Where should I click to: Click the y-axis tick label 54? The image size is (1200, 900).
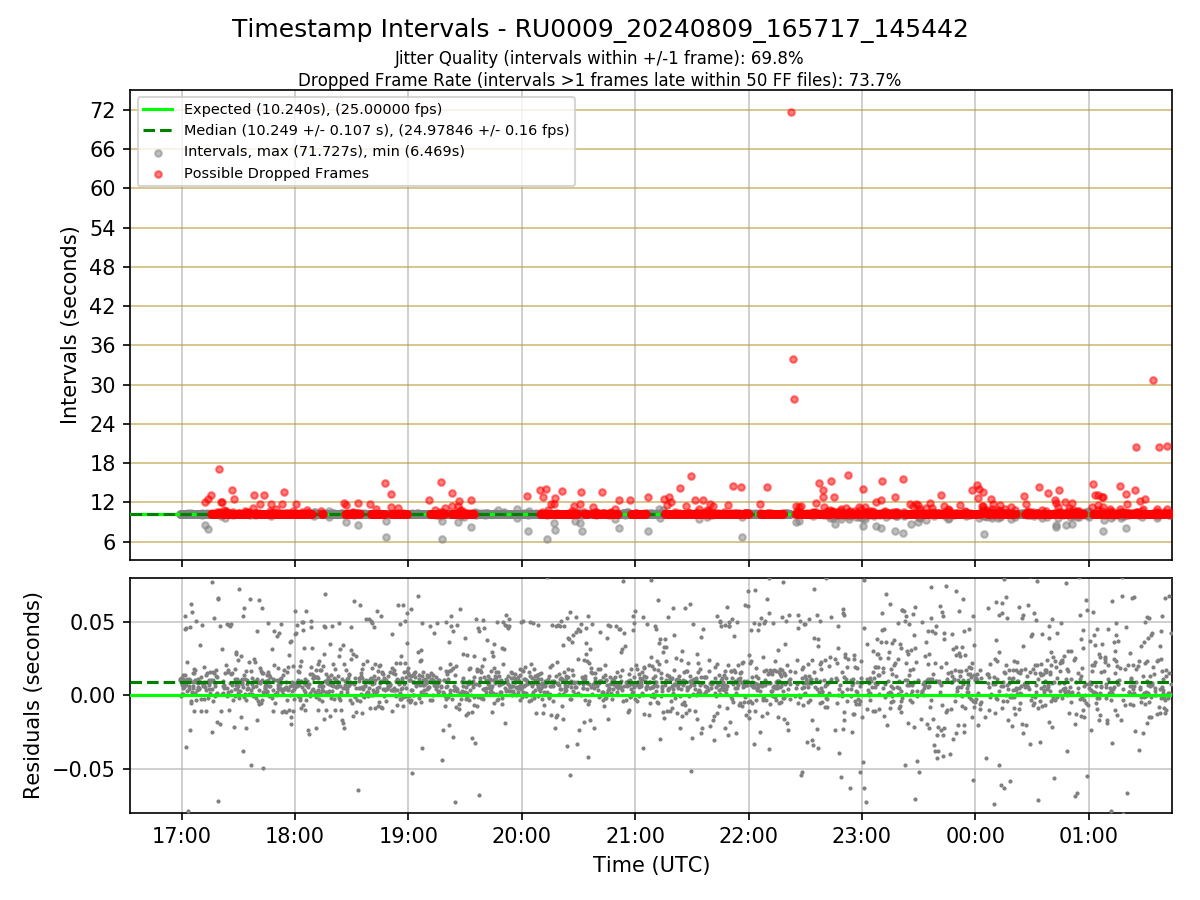(x=104, y=228)
